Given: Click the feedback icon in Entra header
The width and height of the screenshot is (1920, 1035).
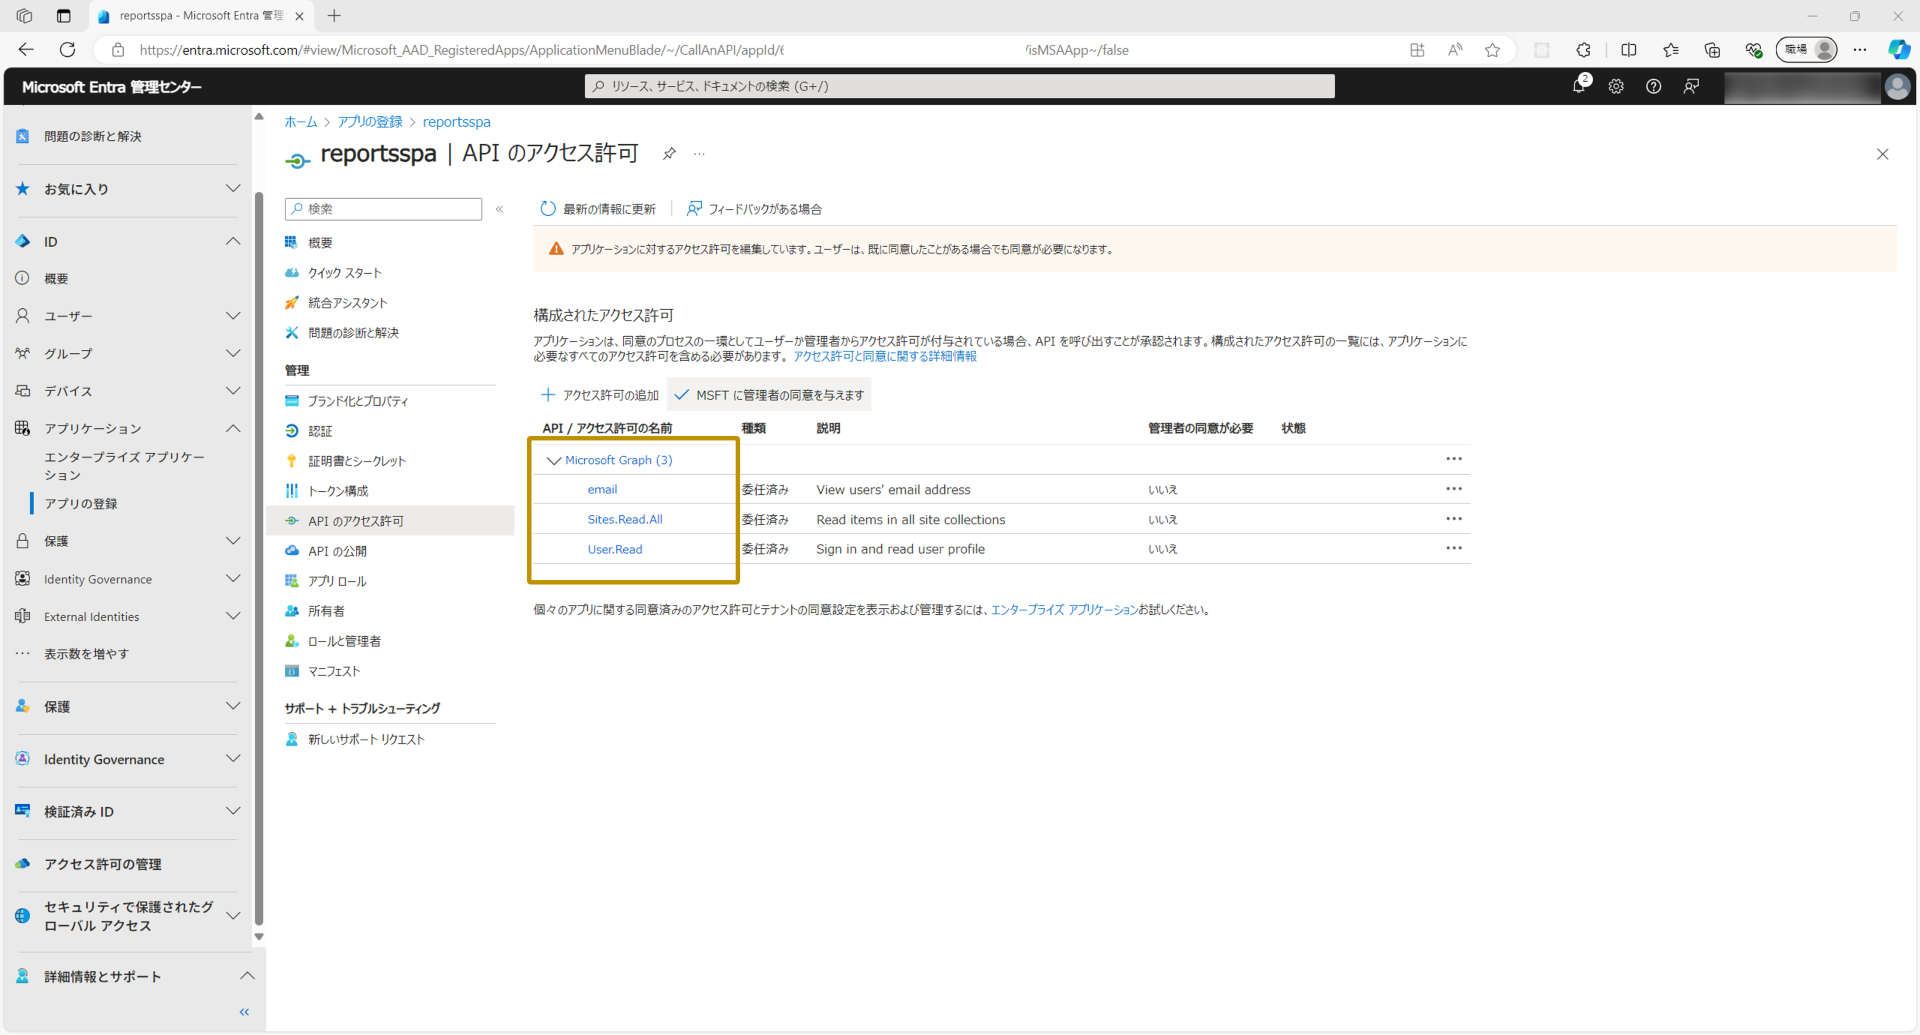Looking at the screenshot, I should click(1691, 87).
